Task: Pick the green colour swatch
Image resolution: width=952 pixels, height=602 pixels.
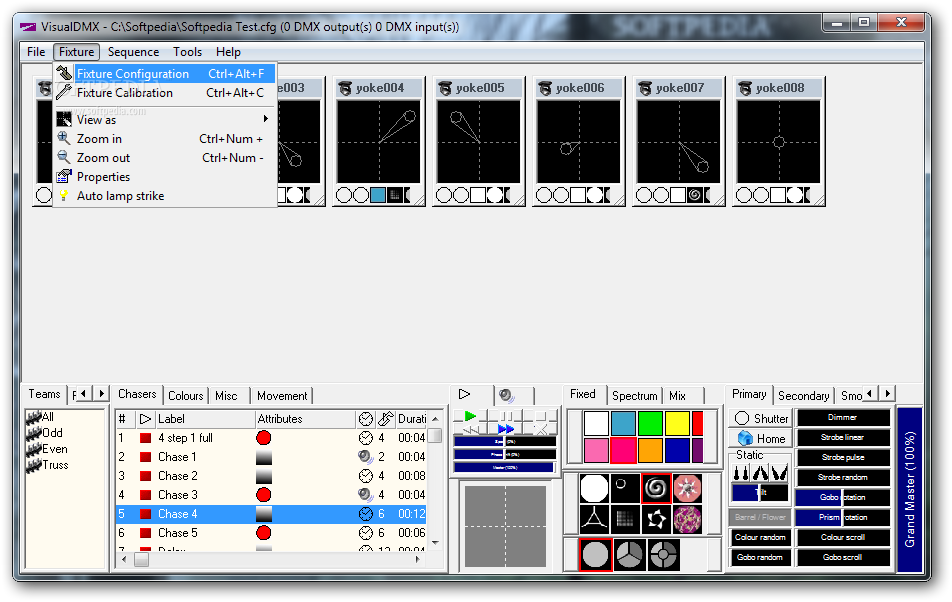Action: [650, 424]
